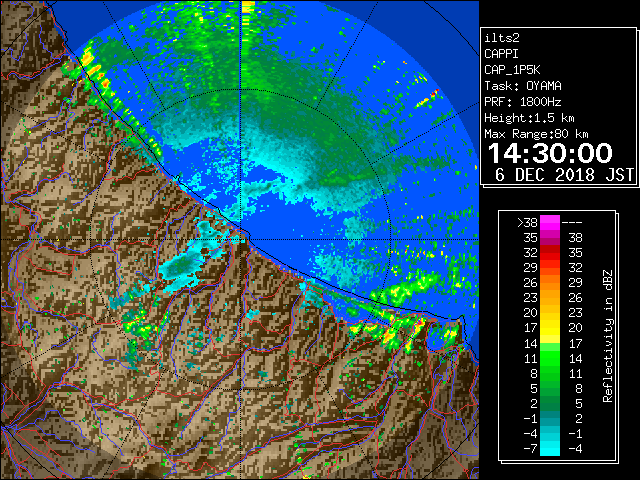Click the CAPPI product label
Screen dimensions: 640x480
[501, 54]
